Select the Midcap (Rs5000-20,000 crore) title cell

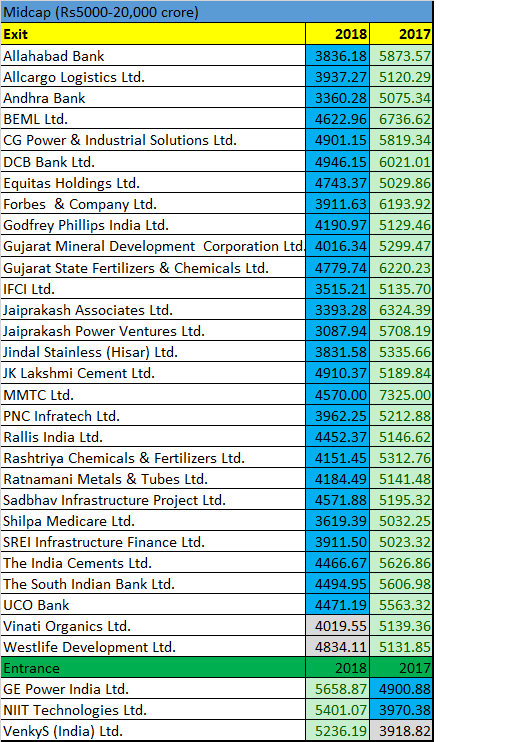(217, 12)
